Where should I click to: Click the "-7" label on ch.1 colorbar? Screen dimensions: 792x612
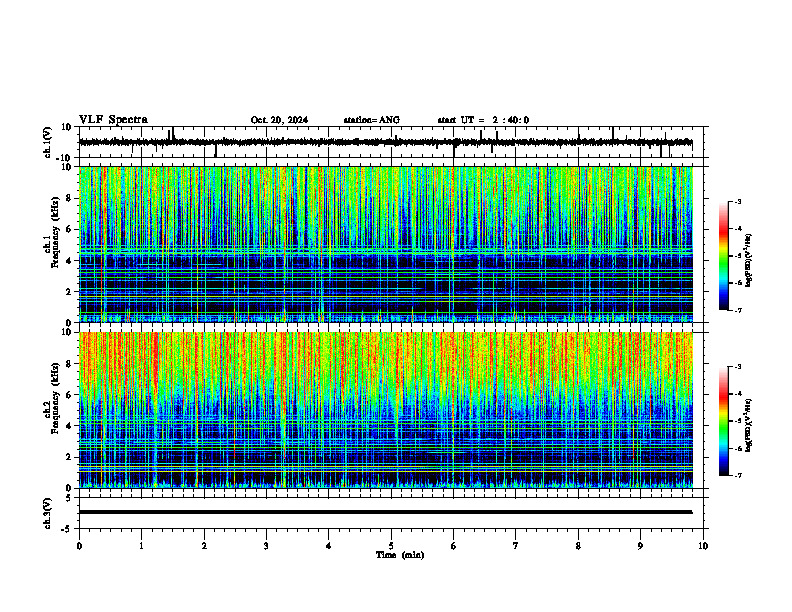click(x=738, y=310)
